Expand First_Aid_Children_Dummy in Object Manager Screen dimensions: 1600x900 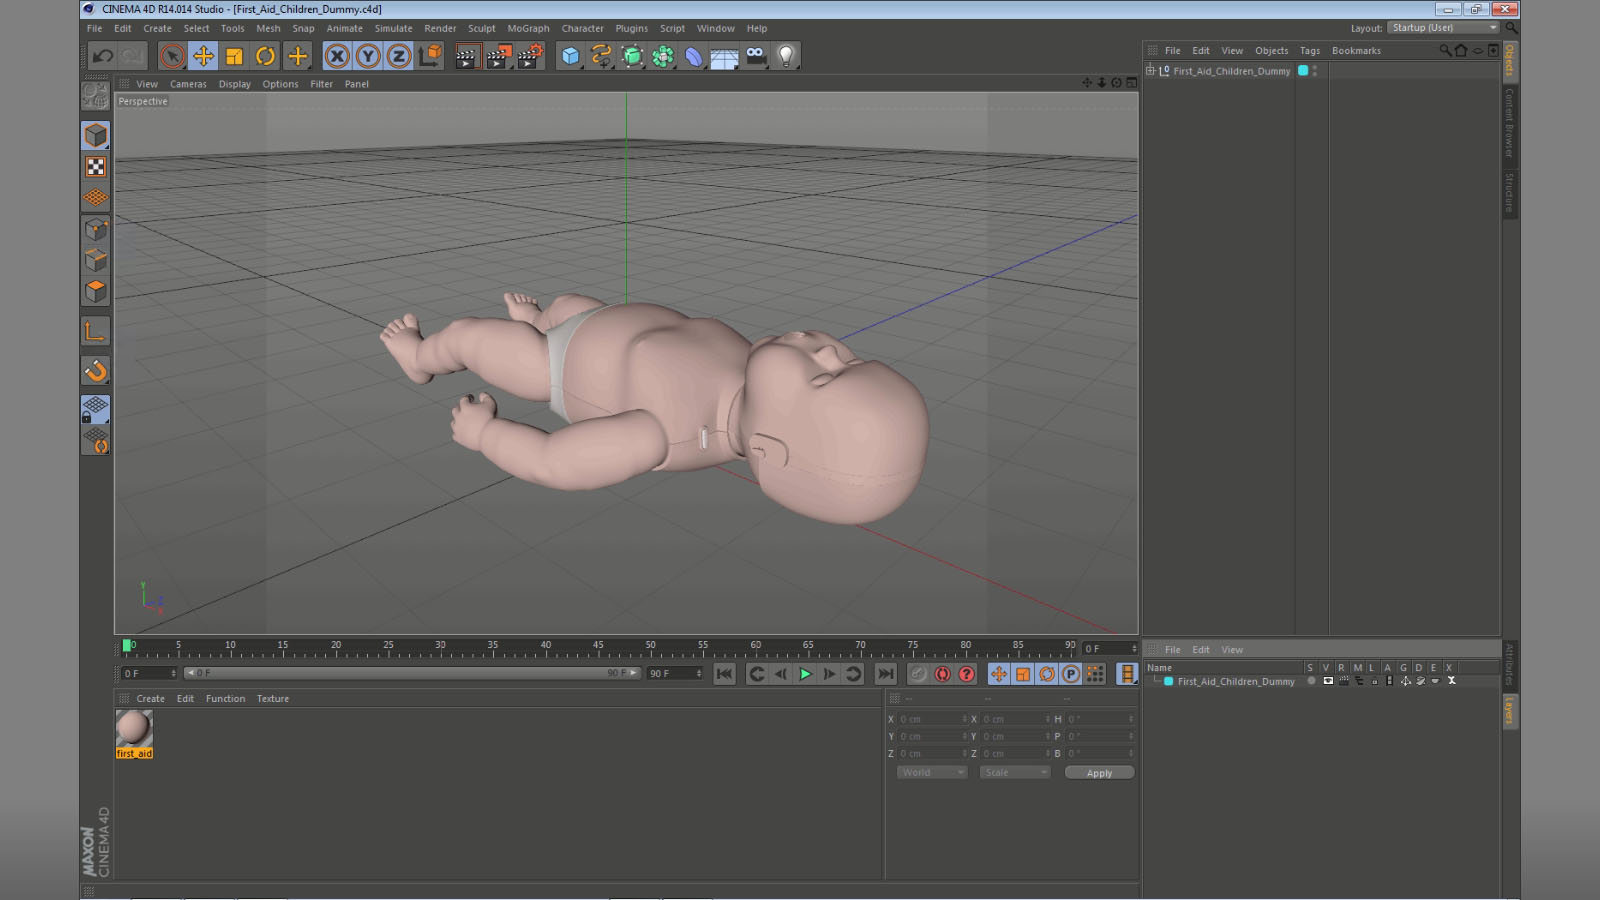[x=1150, y=71]
